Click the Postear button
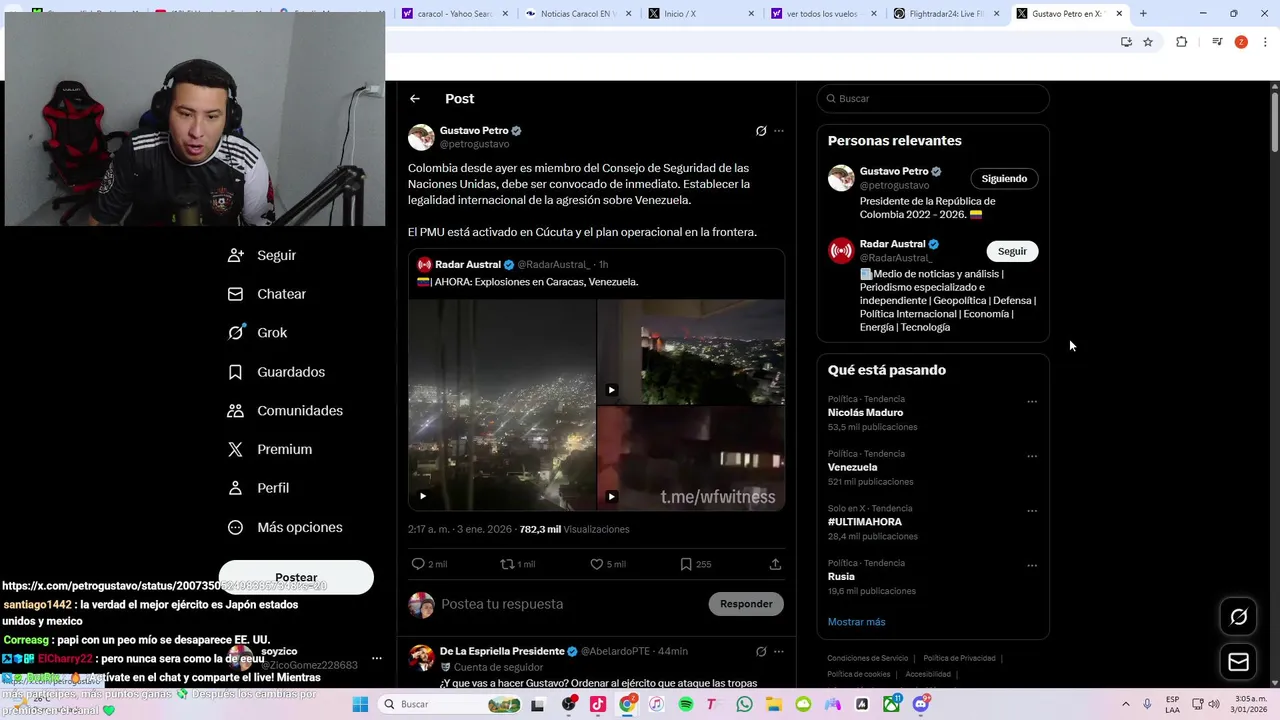This screenshot has width=1280, height=720. coord(296,577)
